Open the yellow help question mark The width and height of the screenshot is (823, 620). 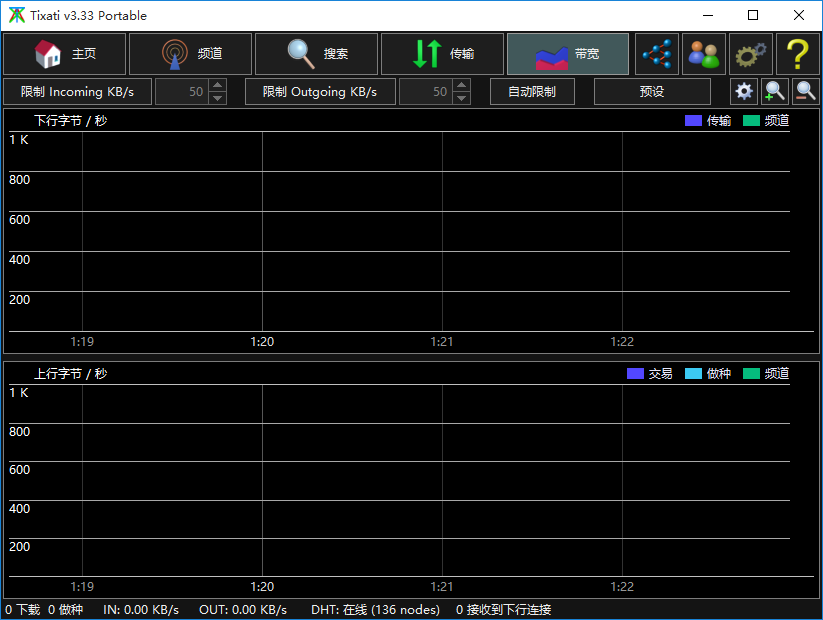[798, 54]
